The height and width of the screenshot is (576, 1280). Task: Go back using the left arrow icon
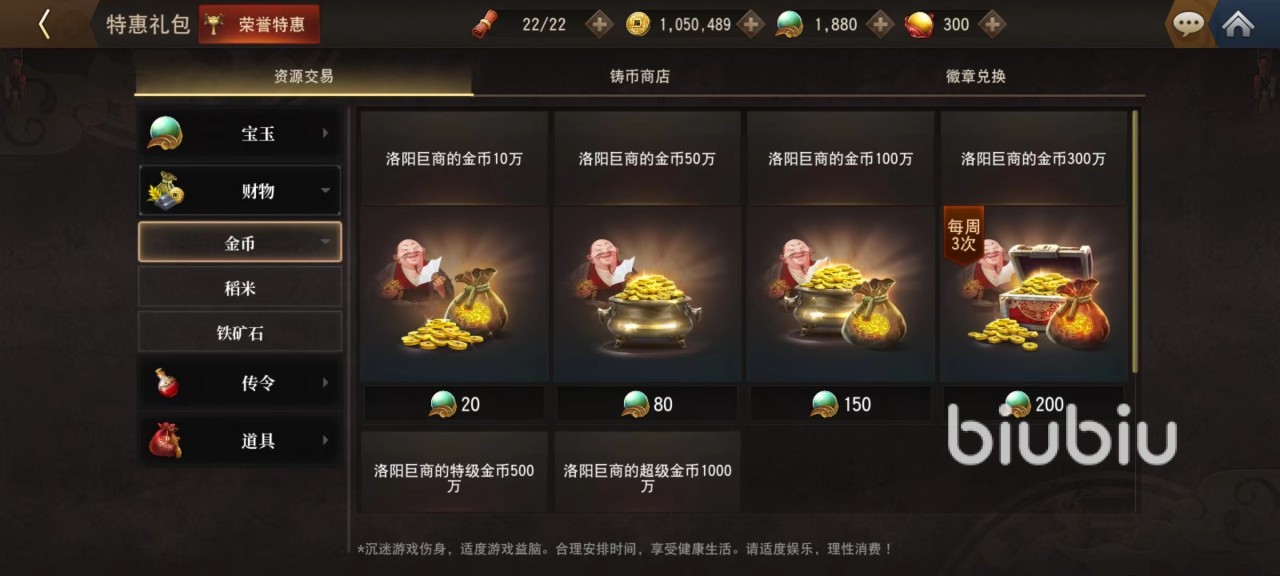[x=44, y=24]
